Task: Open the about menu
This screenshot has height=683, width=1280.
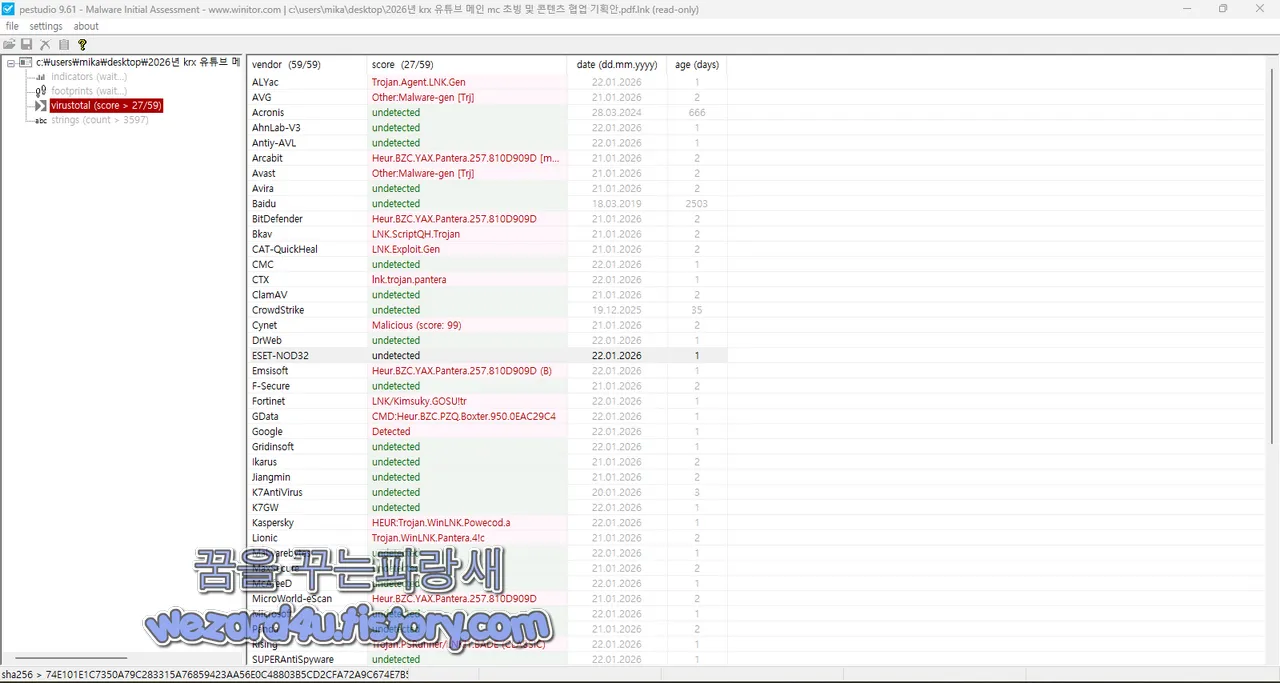Action: [x=86, y=26]
